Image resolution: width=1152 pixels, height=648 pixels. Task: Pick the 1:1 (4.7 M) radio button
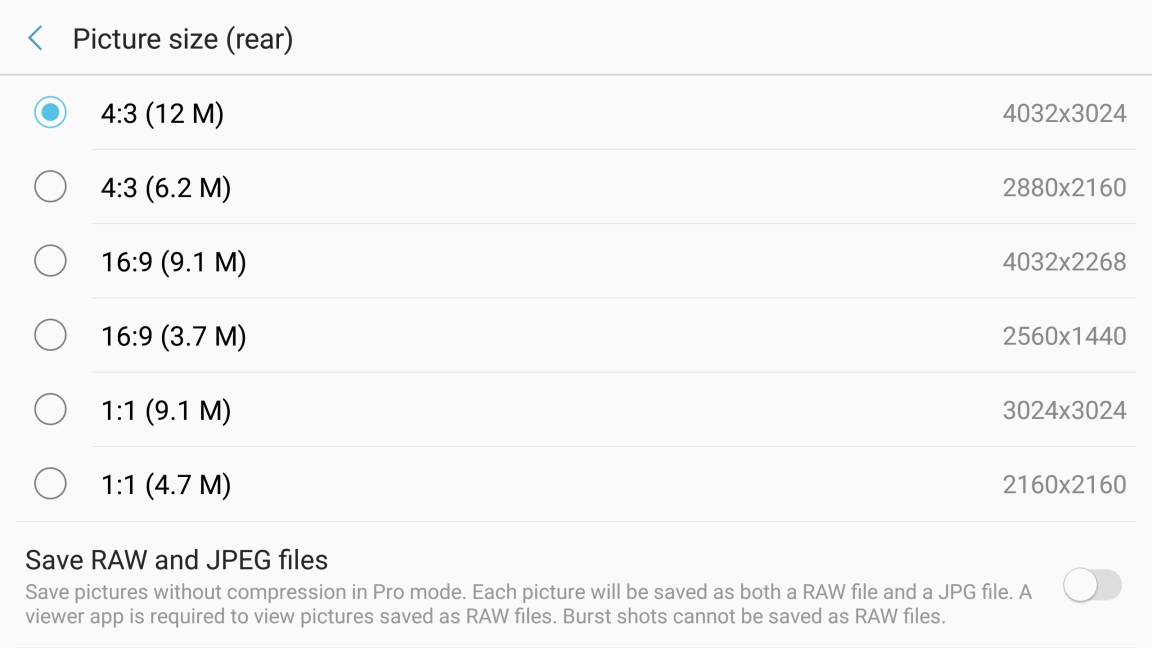click(50, 484)
